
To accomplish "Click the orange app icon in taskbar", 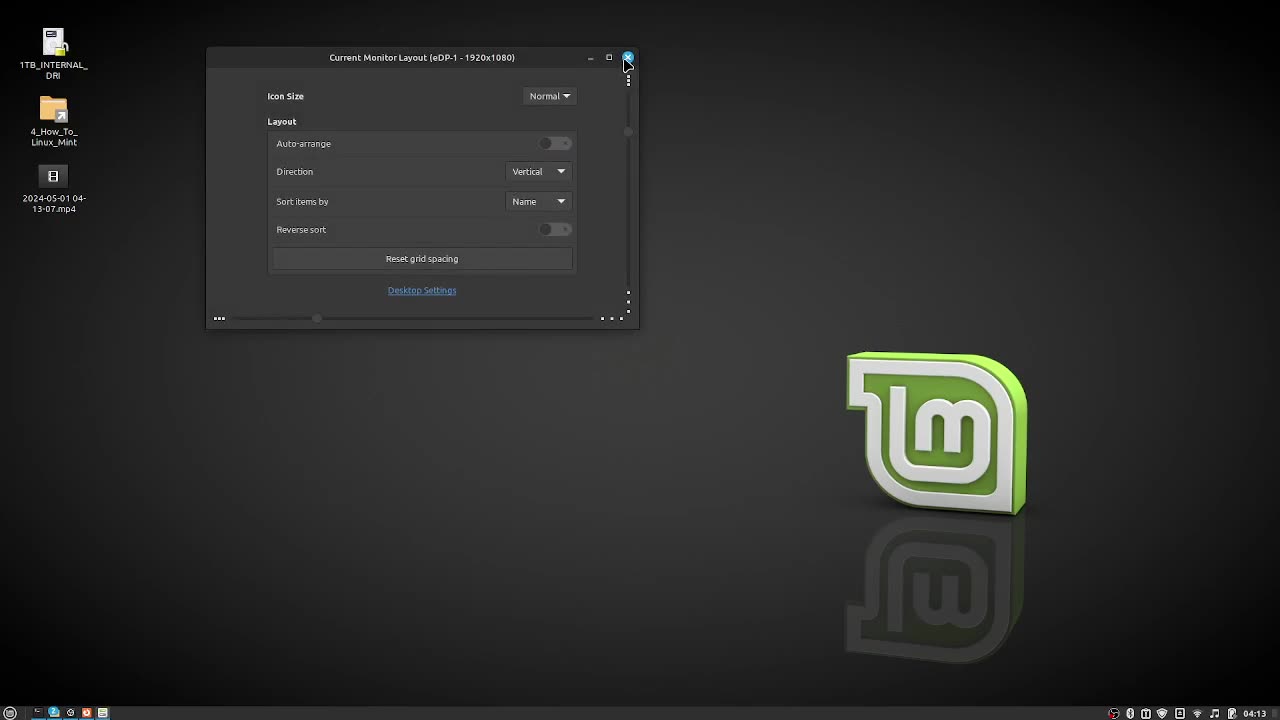I will [x=86, y=713].
